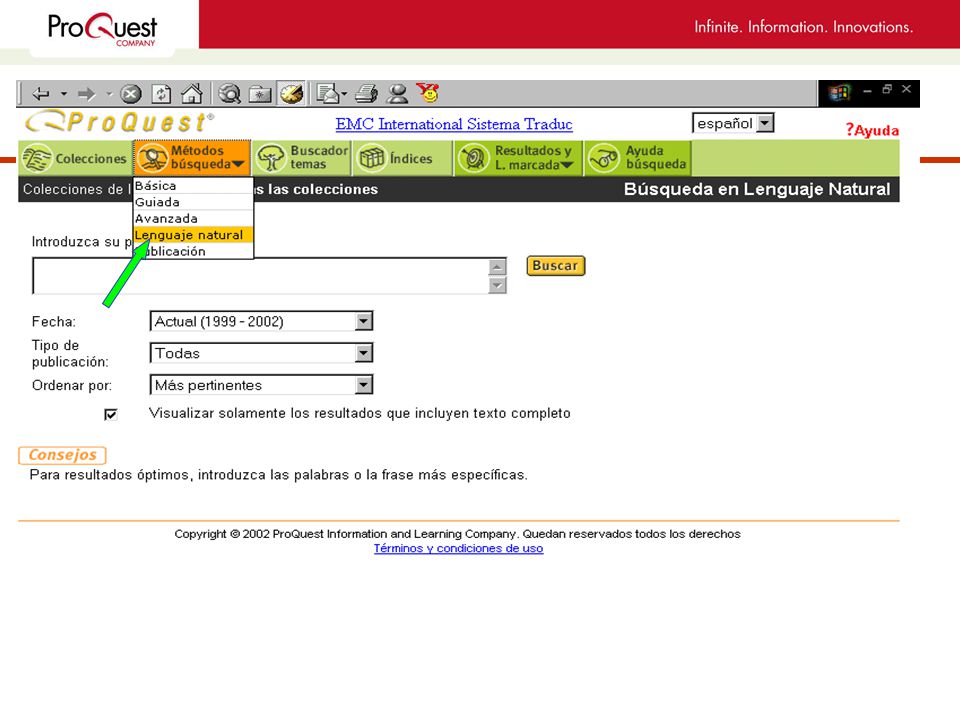
Task: Open the Forward button history dropdown arrow
Action: (x=109, y=94)
